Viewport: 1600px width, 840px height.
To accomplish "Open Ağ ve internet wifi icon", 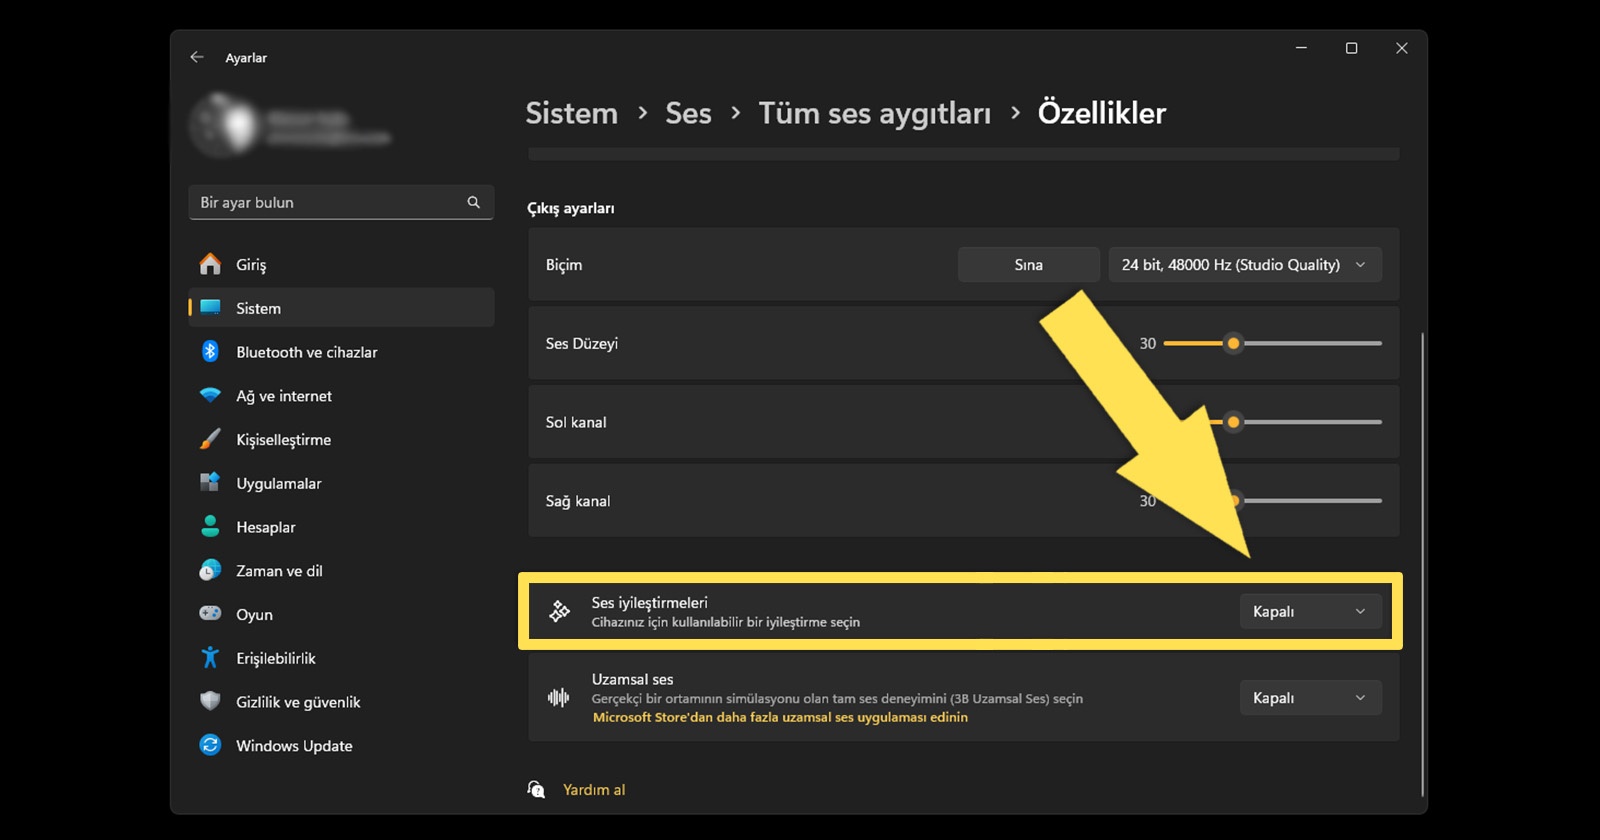I will (210, 395).
